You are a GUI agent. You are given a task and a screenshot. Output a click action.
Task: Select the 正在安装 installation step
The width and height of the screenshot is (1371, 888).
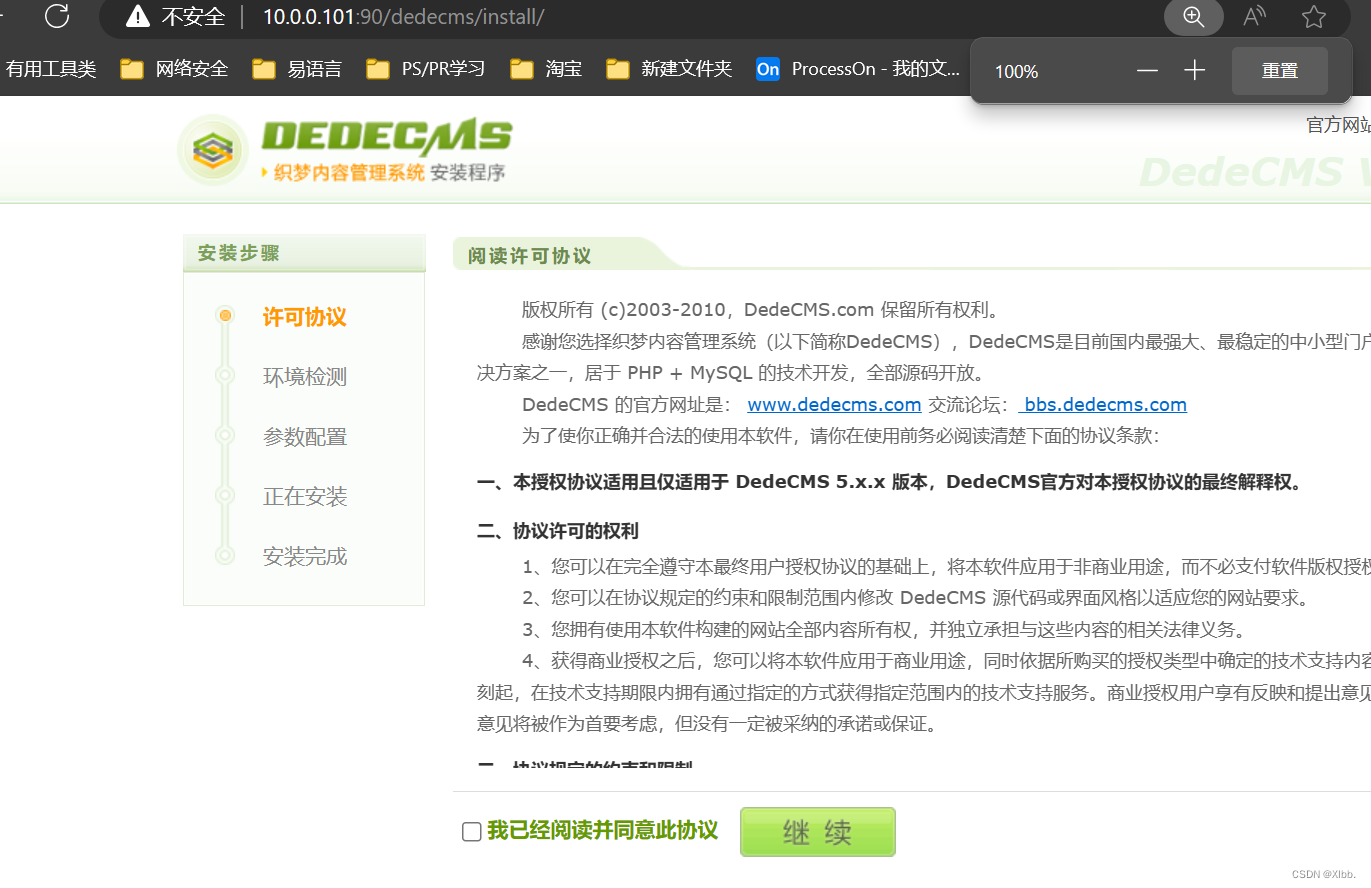(x=304, y=497)
